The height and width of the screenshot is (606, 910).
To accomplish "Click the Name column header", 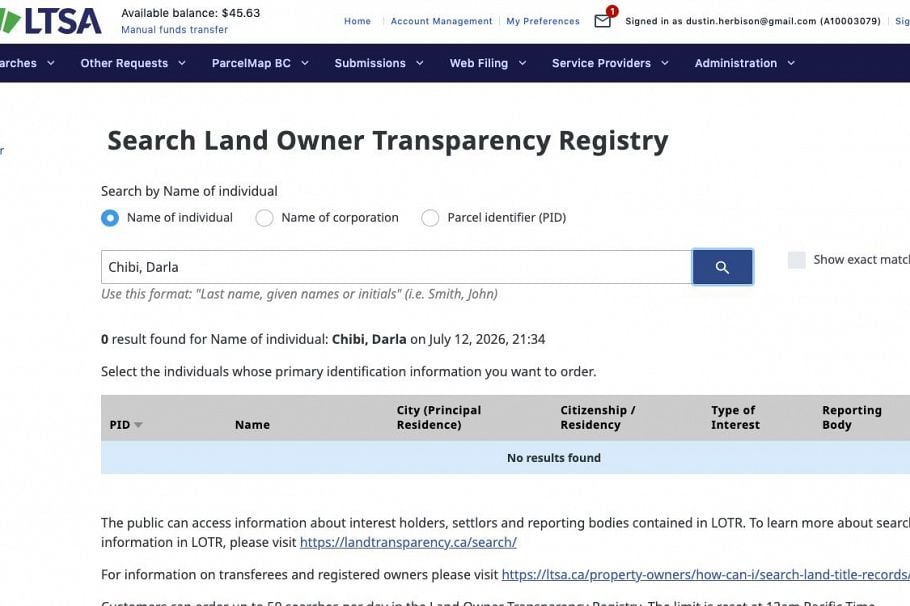I will click(252, 425).
